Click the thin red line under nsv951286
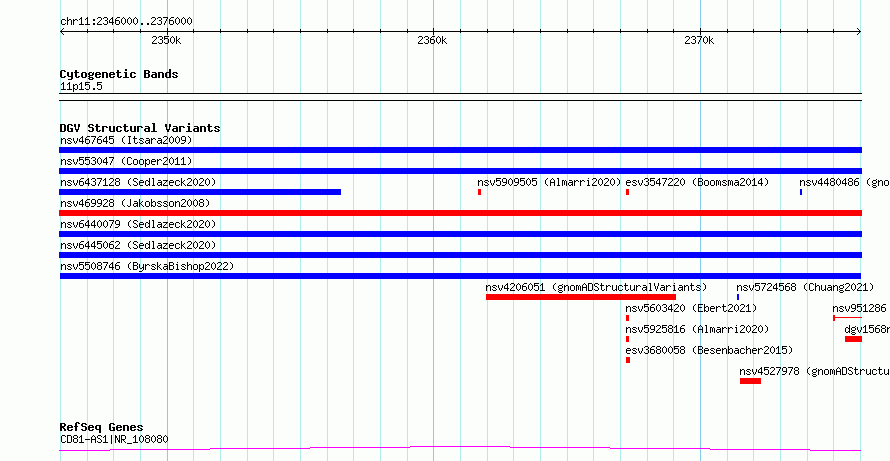Image resolution: width=890 pixels, height=461 pixels. tap(847, 318)
